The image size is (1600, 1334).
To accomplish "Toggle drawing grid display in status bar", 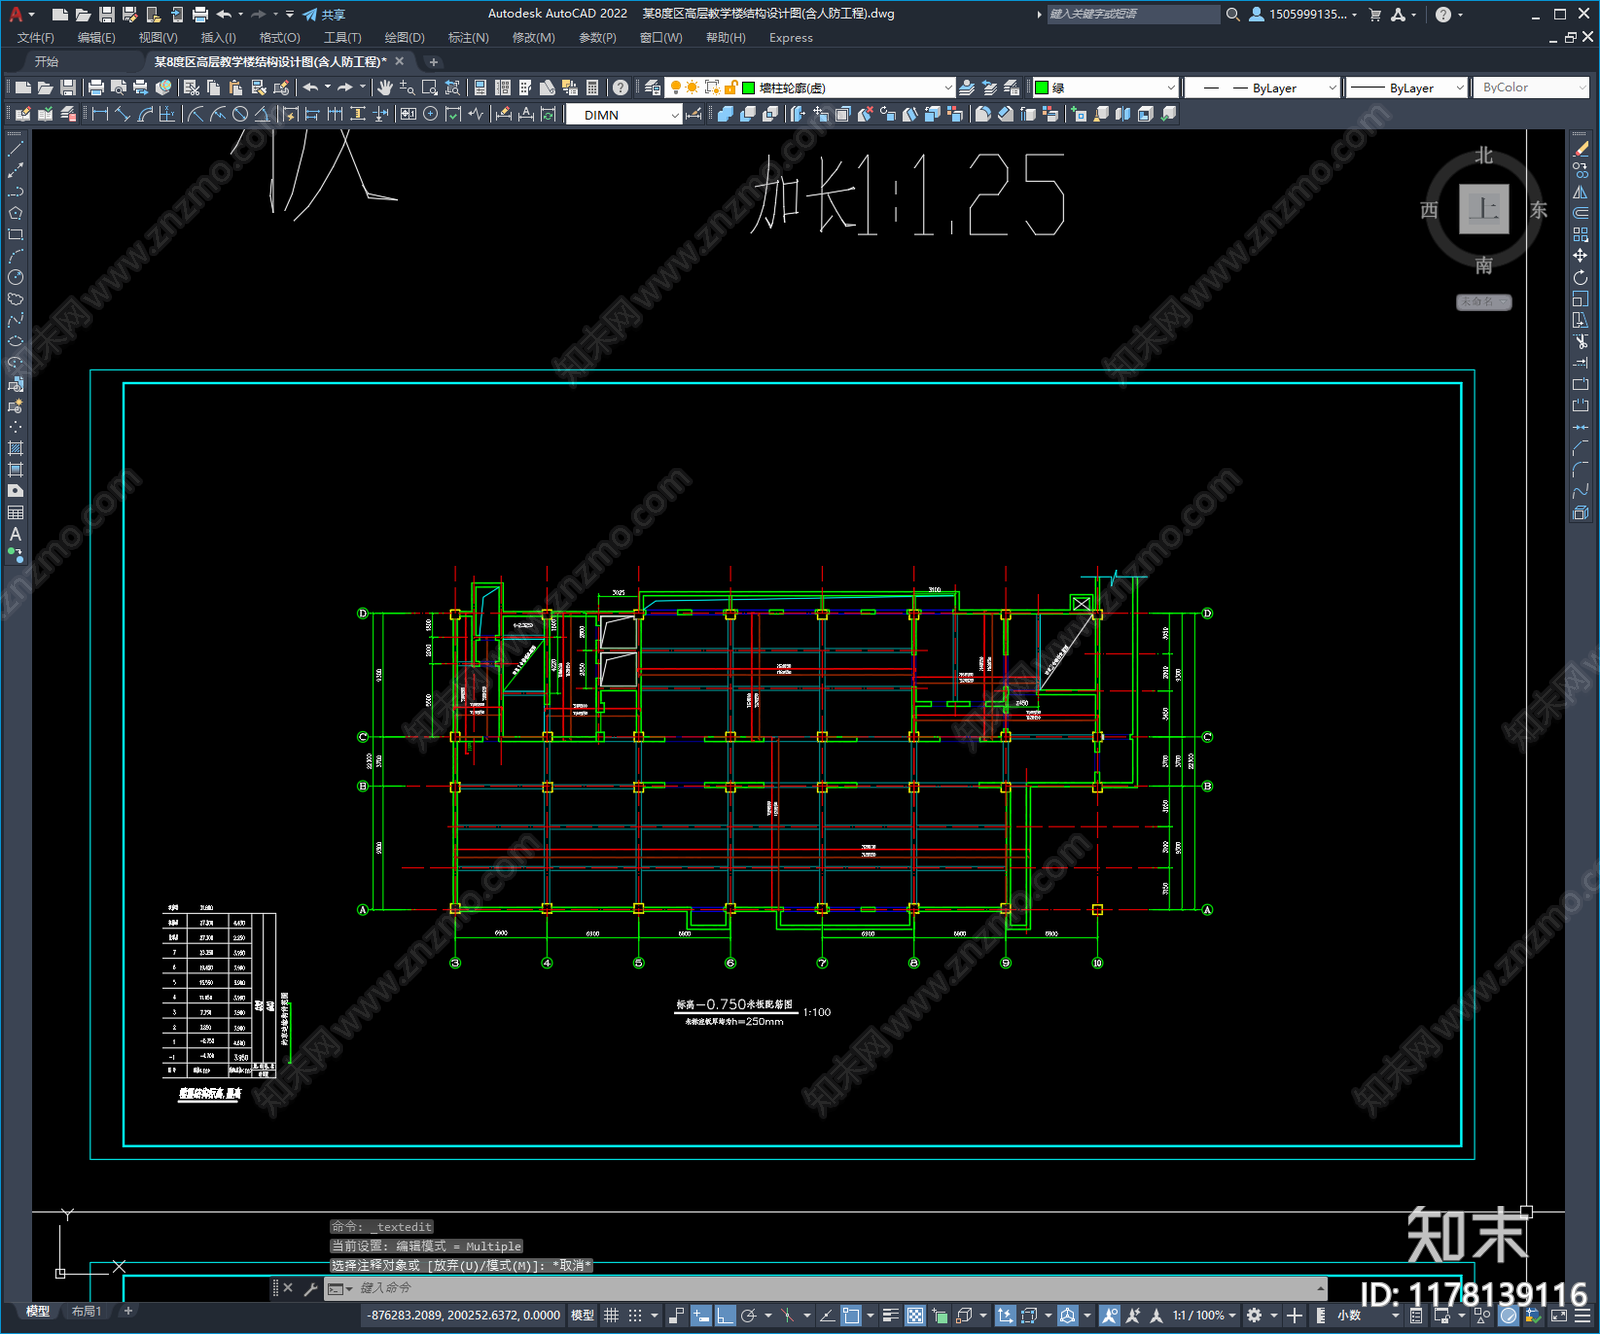I will 611,1315.
